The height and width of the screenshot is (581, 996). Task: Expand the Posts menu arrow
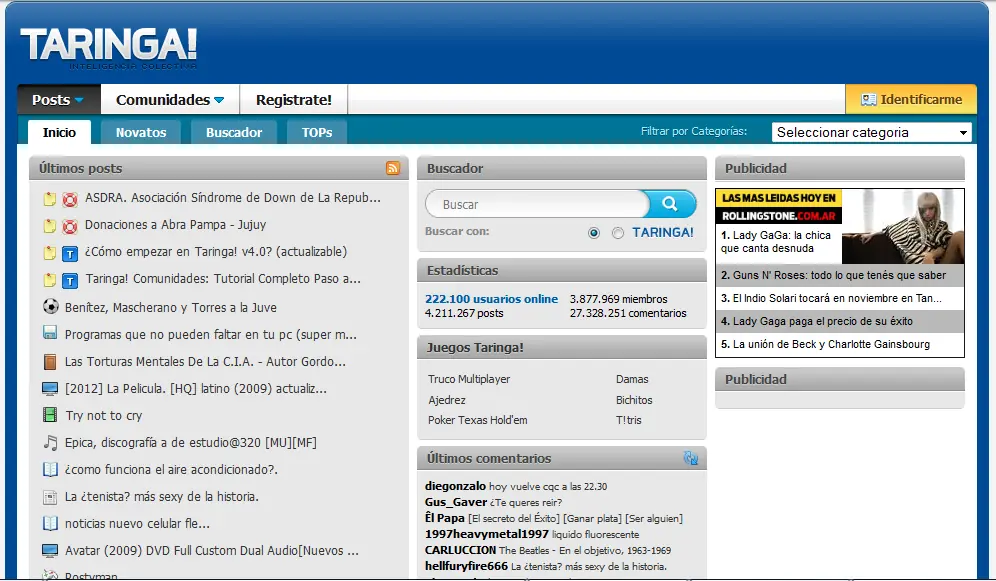[x=79, y=100]
